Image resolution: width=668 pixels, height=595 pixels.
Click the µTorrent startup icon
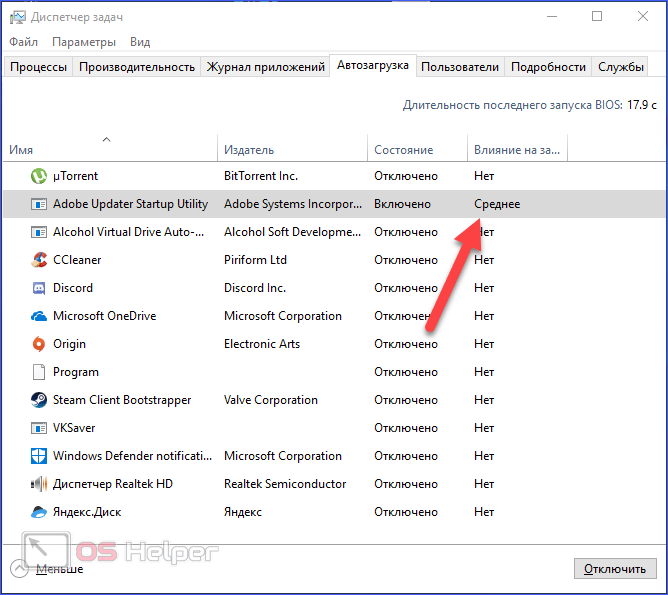(39, 176)
